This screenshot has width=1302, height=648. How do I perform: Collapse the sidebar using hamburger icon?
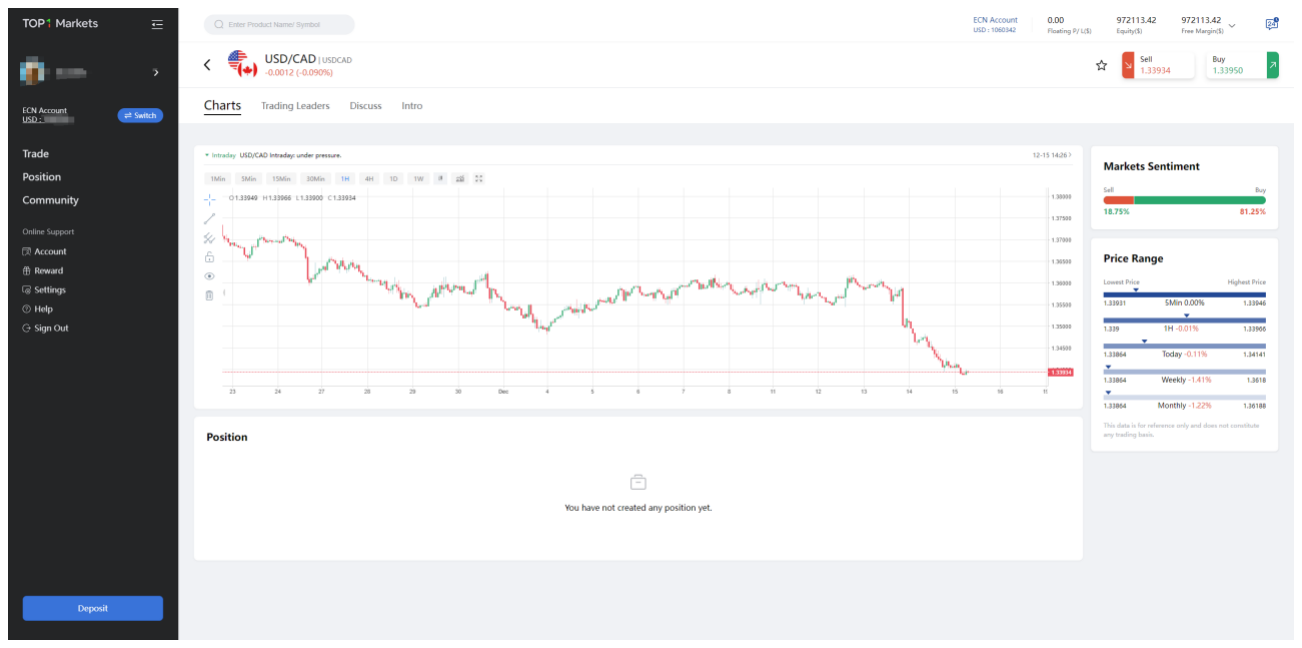pyautogui.click(x=157, y=24)
